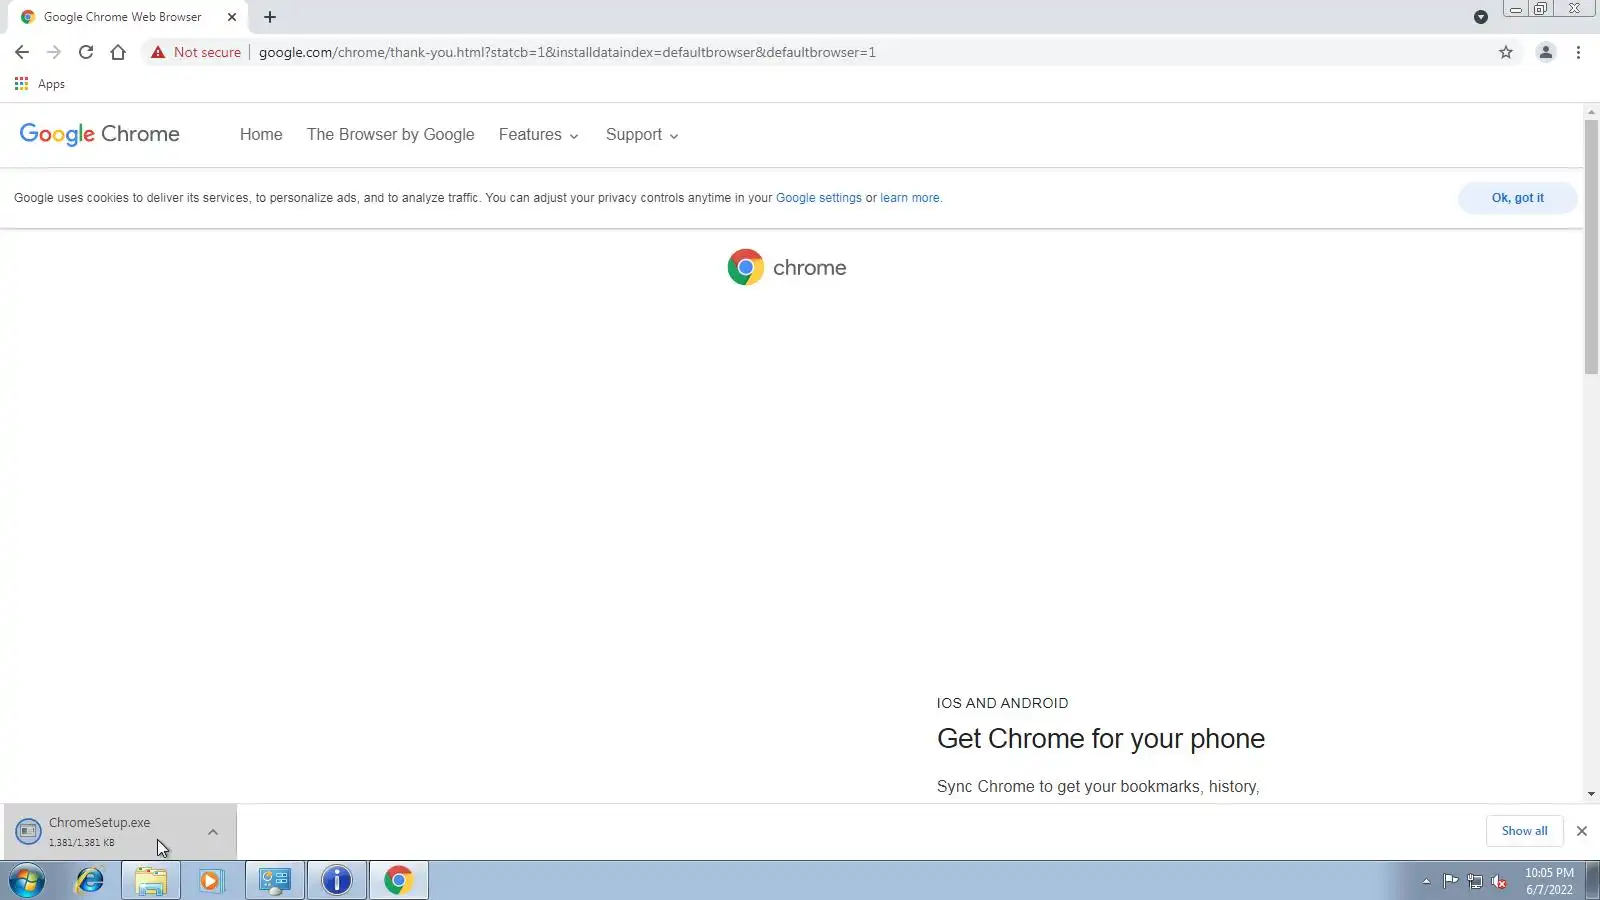This screenshot has height=900, width=1600.
Task: Open Chrome's three-dot menu
Action: [1578, 52]
